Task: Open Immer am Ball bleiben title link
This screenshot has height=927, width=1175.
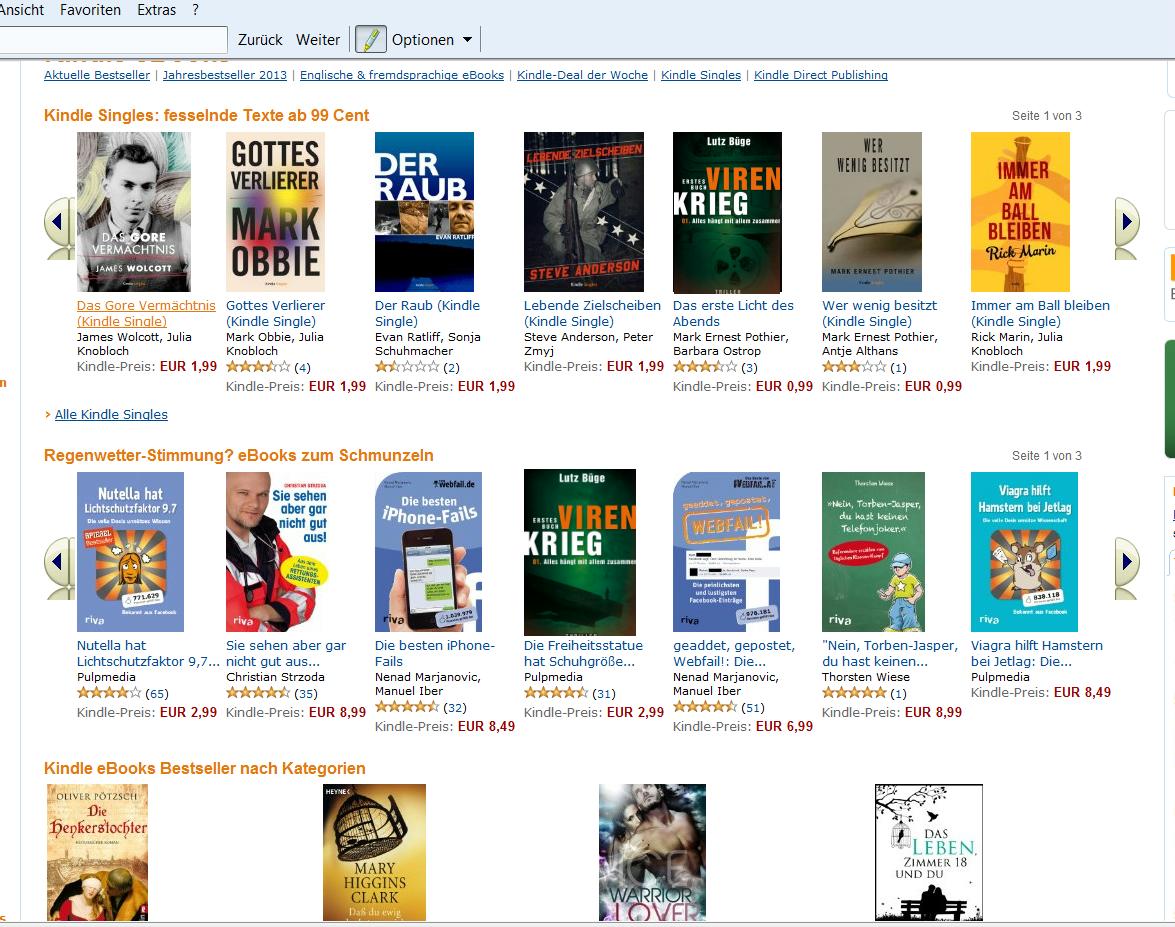Action: pyautogui.click(x=1040, y=313)
